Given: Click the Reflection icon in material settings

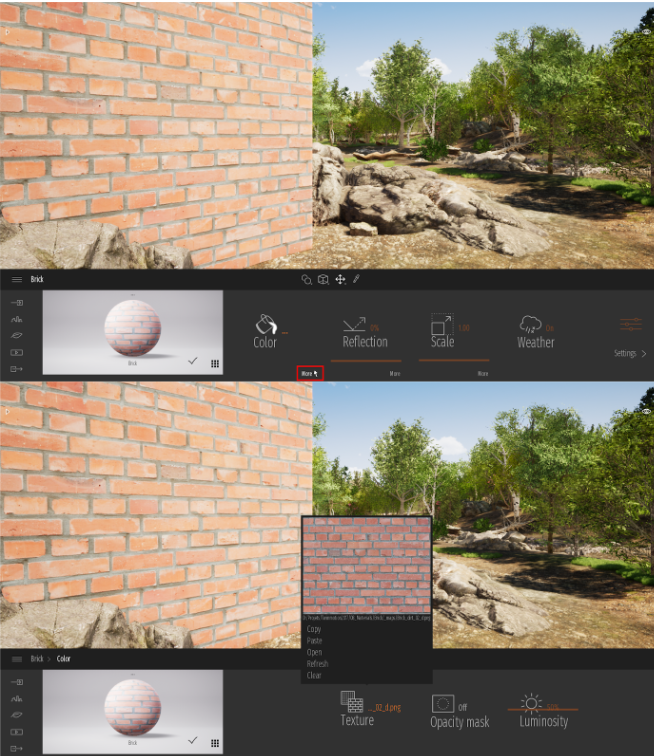Looking at the screenshot, I should coord(353,324).
